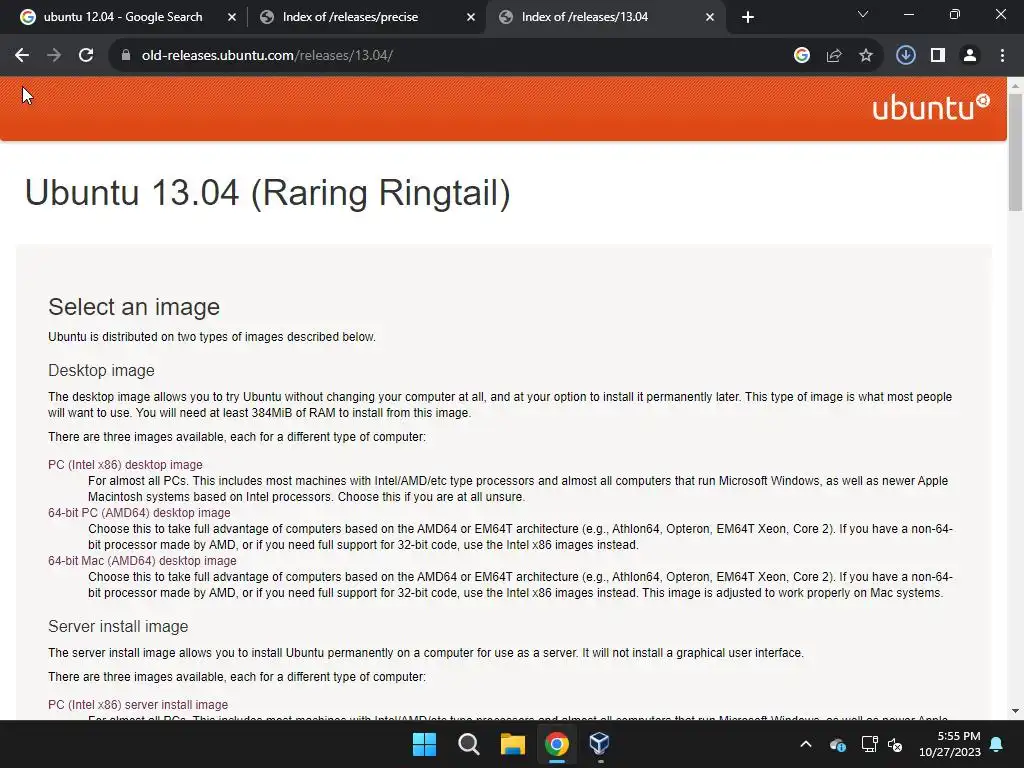Bookmark this page with star icon

tap(866, 56)
